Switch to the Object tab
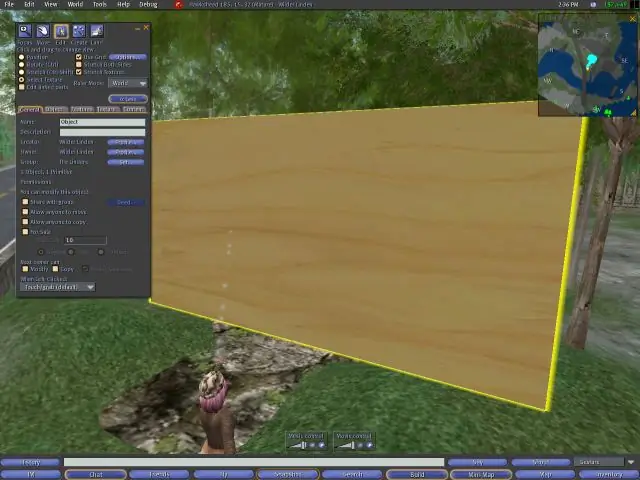 coord(56,109)
